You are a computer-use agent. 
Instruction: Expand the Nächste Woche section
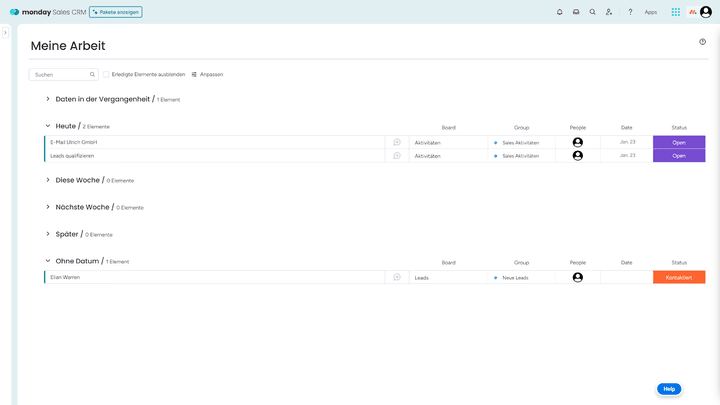tap(48, 207)
